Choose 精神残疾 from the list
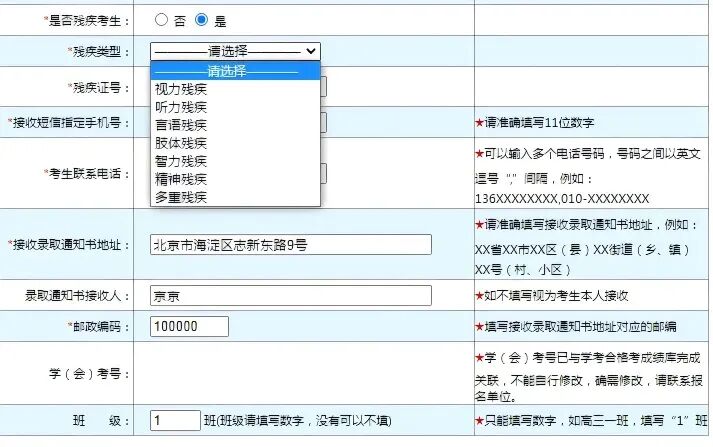Screen dimensions: 713x447 (236, 179)
